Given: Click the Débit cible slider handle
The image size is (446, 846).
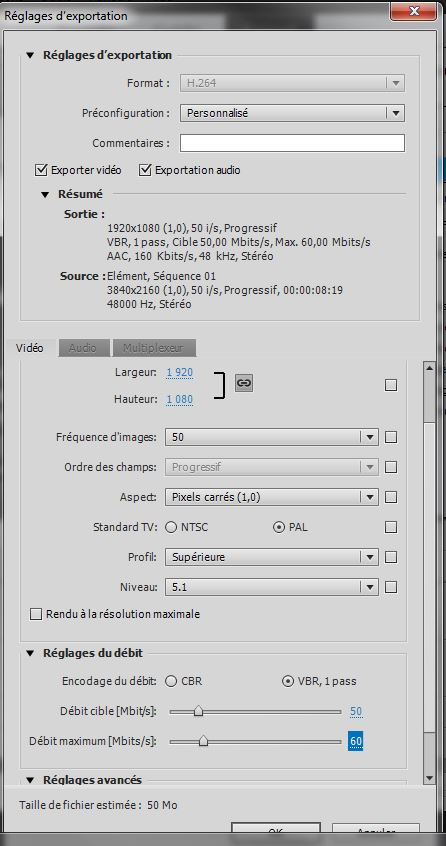Looking at the screenshot, I should (x=198, y=712).
